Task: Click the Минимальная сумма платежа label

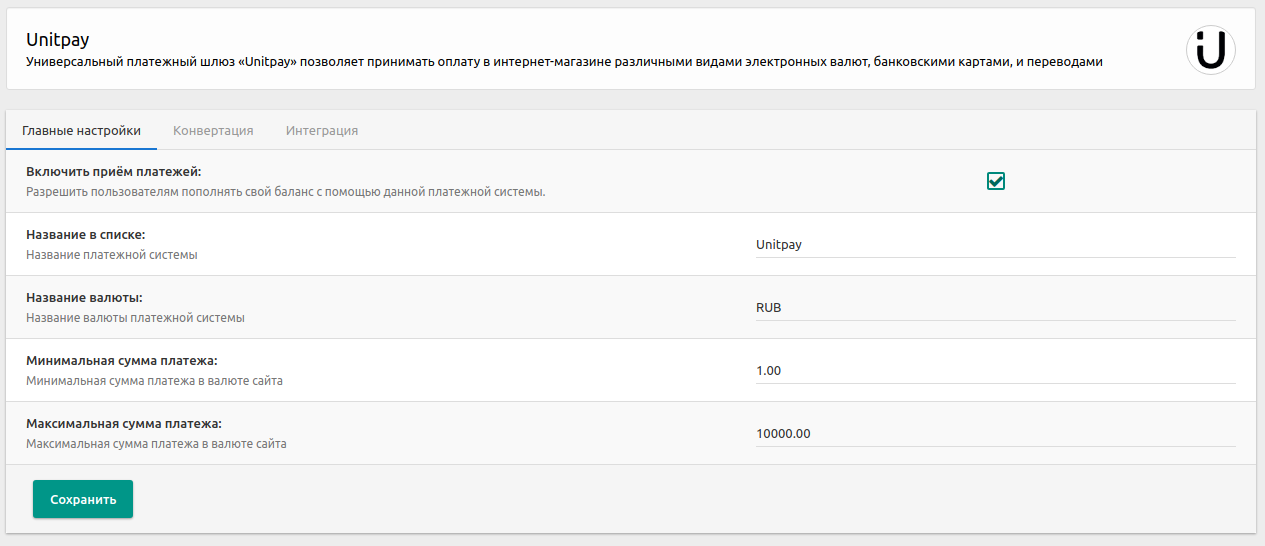Action: 121,360
